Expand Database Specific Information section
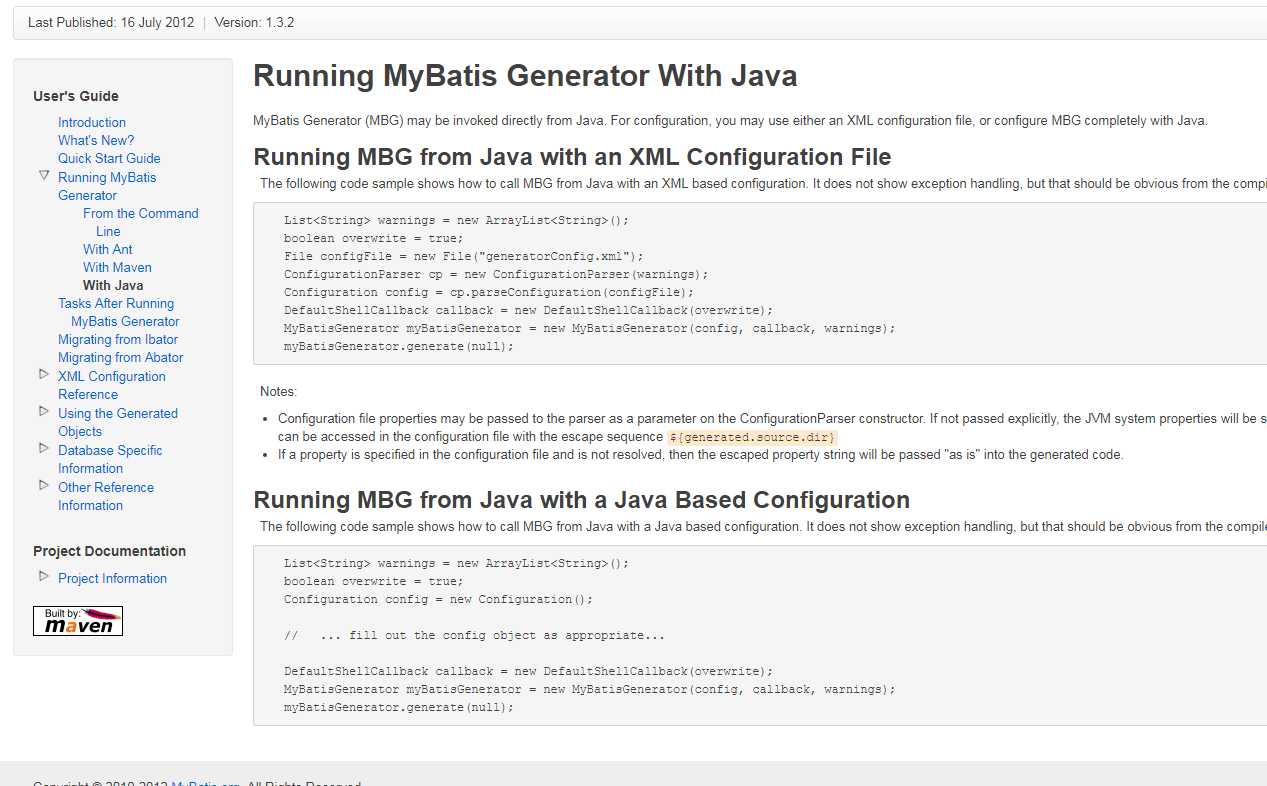 pos(43,448)
